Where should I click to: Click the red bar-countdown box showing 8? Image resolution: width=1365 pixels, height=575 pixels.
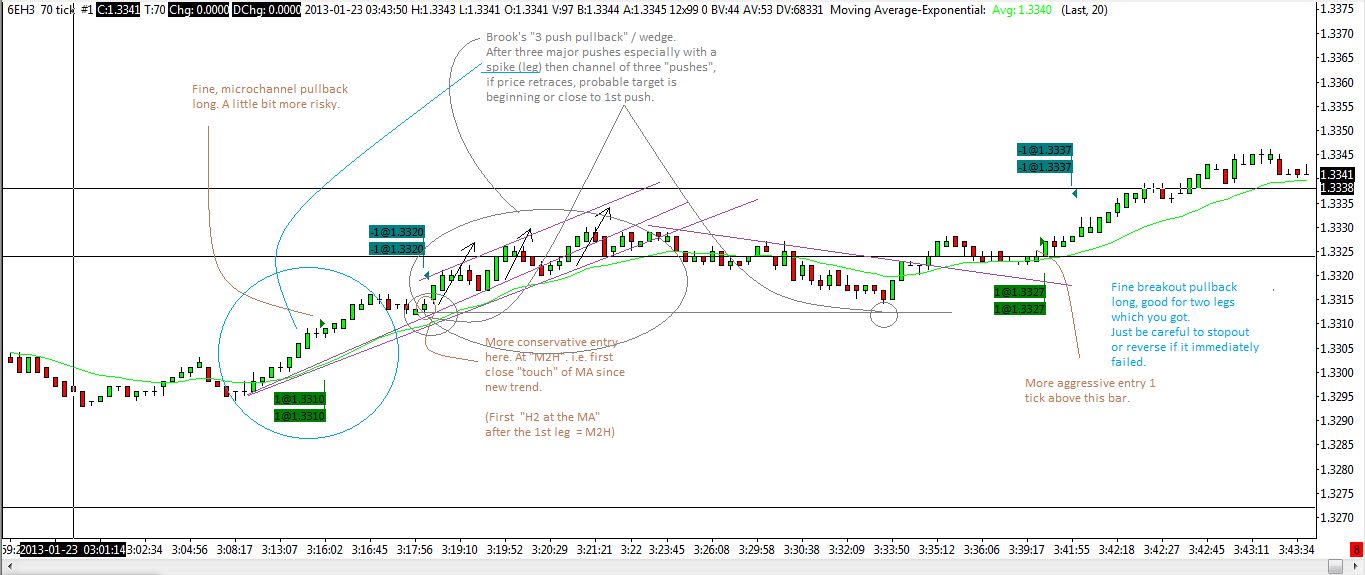click(1357, 549)
